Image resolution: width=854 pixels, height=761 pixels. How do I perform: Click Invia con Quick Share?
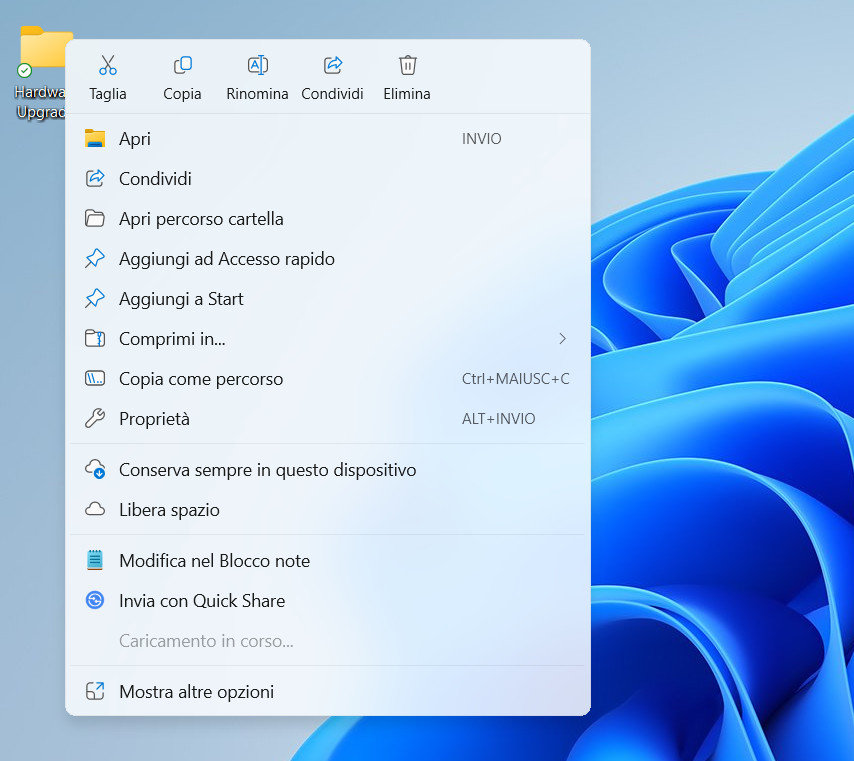point(202,601)
